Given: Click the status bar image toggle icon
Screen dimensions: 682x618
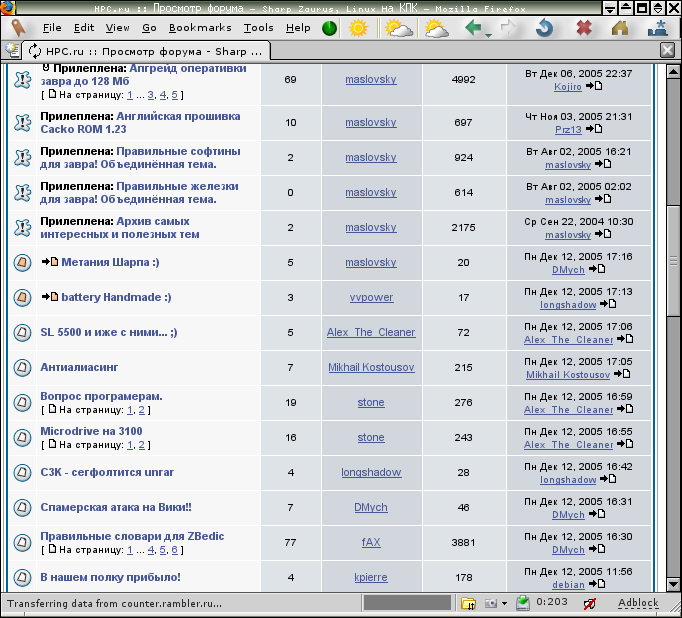Looking at the screenshot, I should tap(491, 603).
